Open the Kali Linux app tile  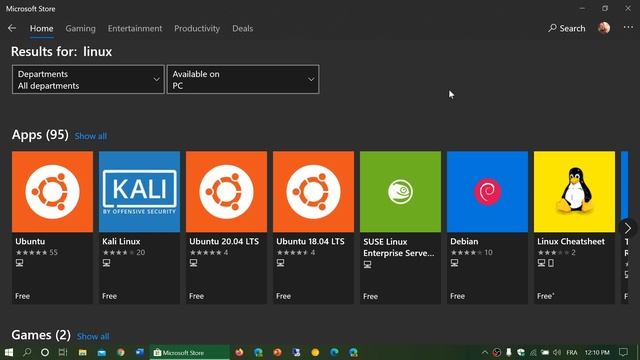(x=139, y=227)
